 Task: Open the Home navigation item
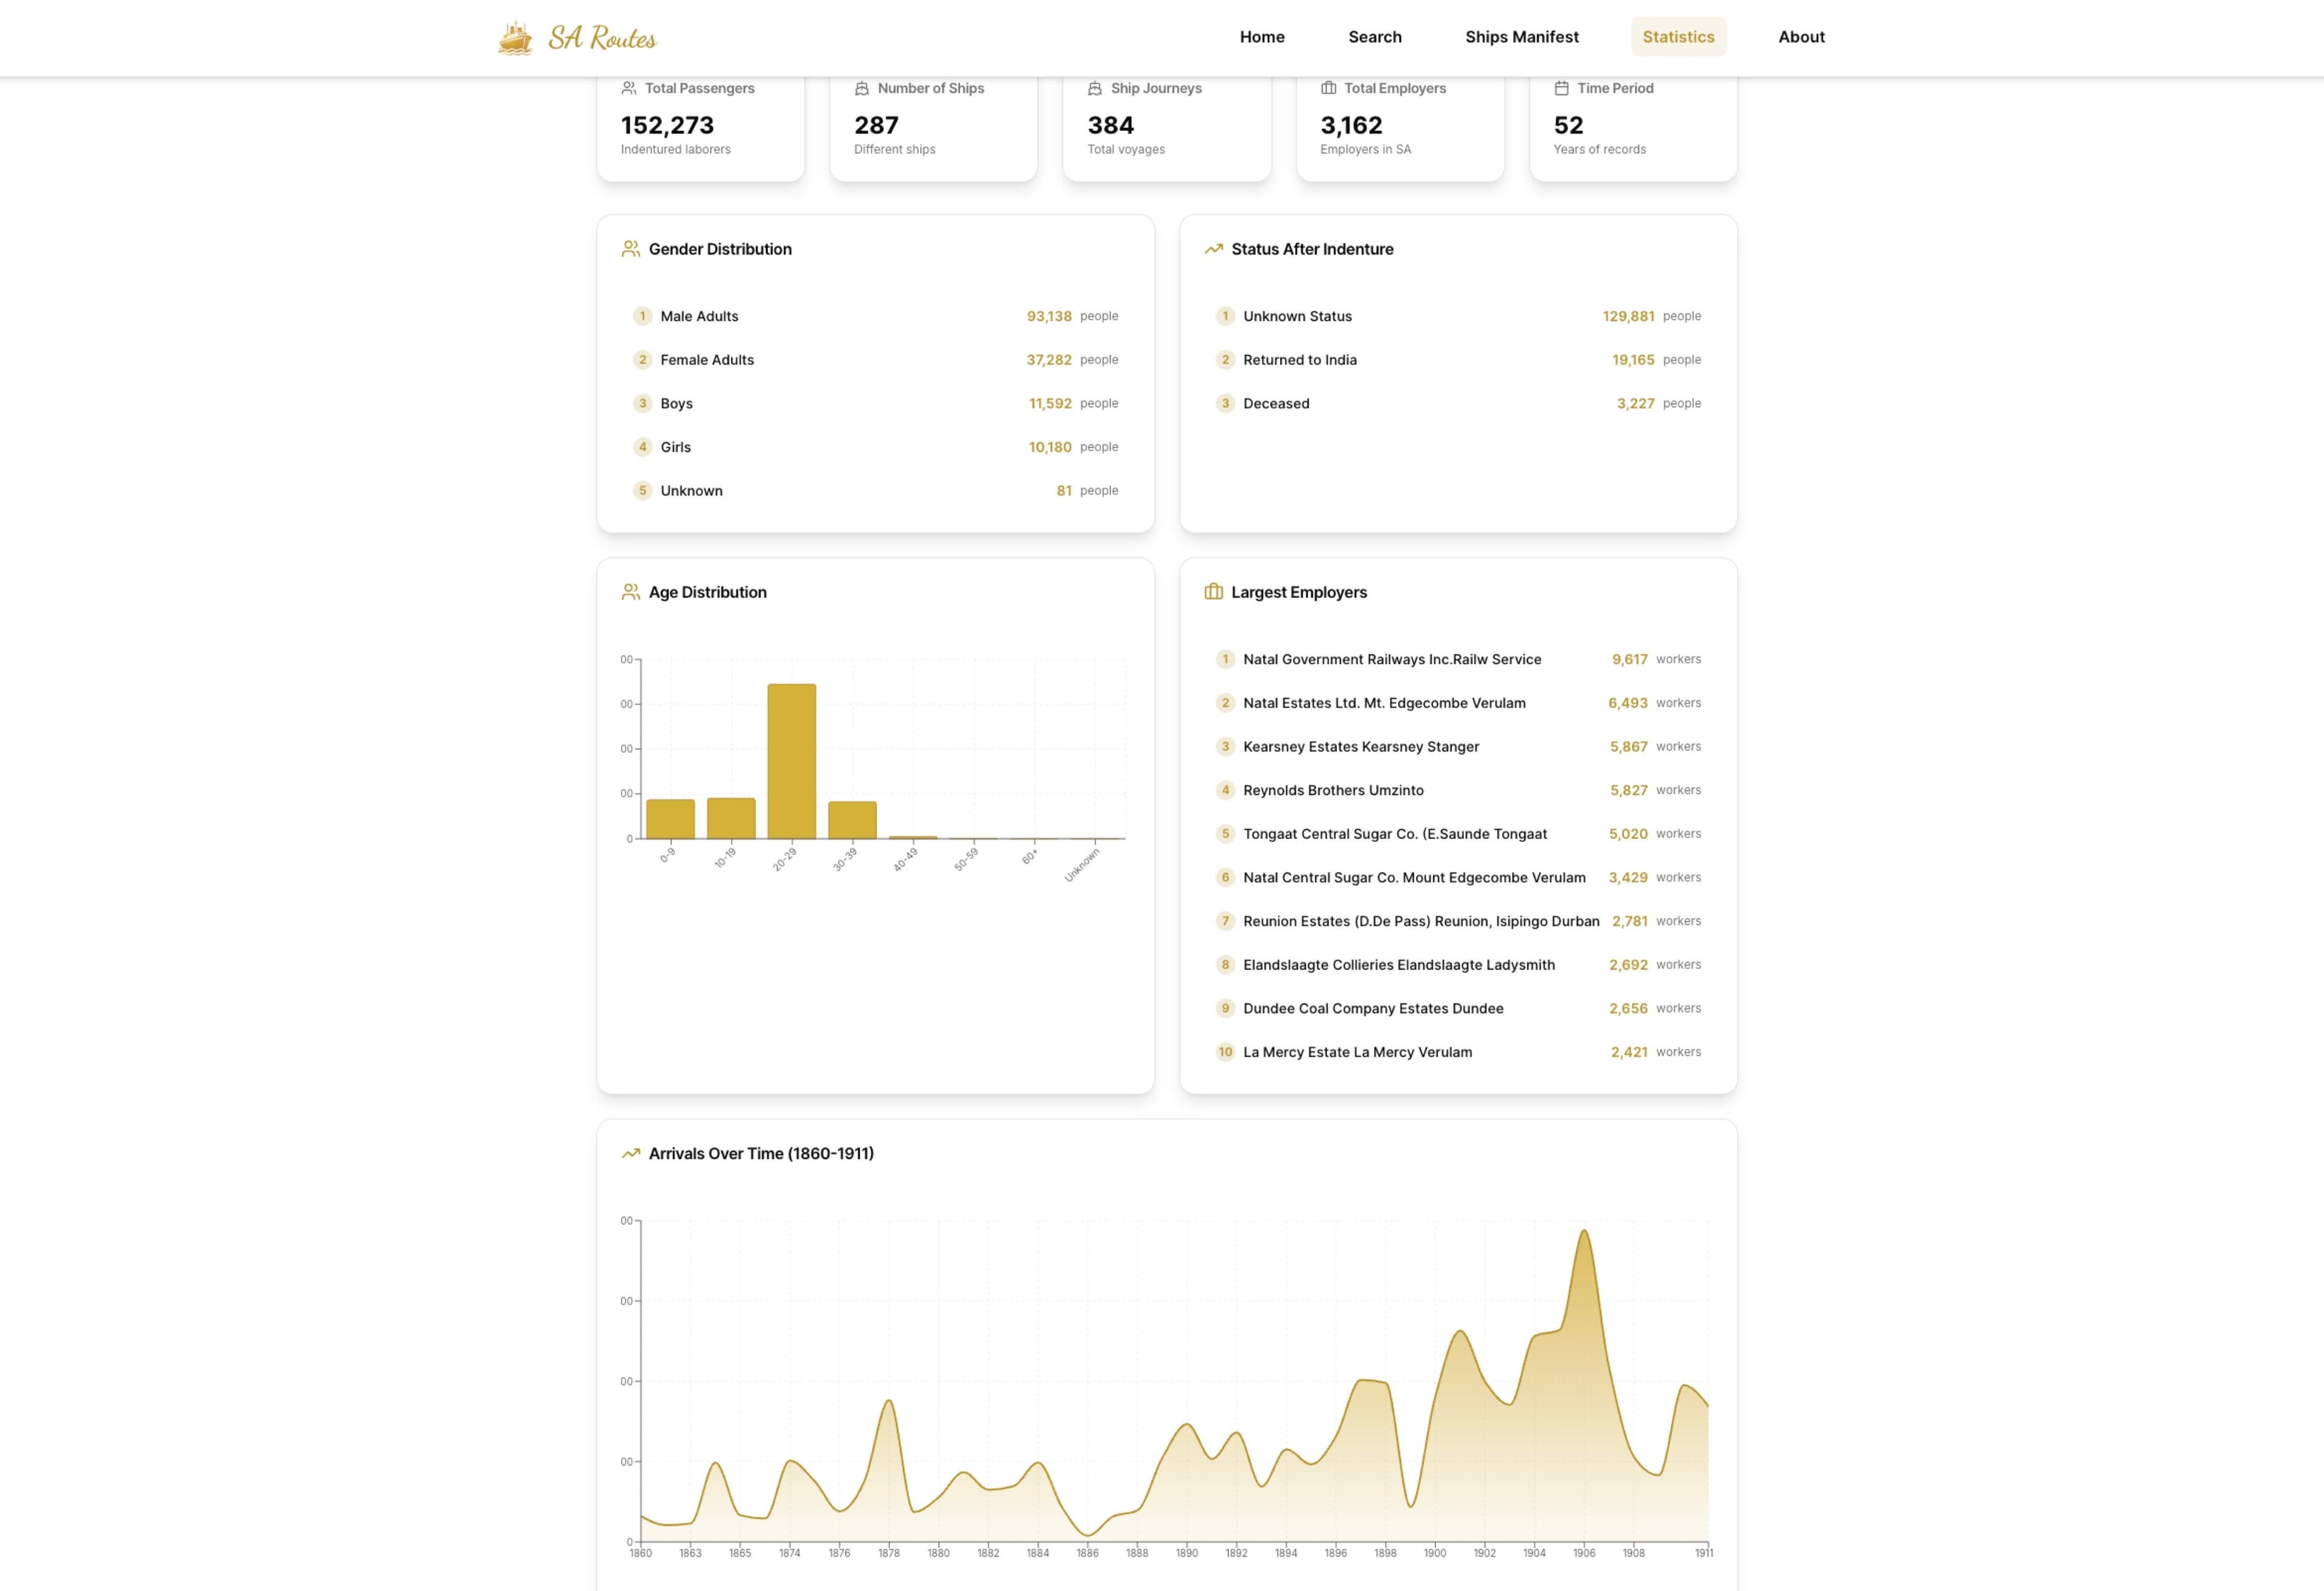click(1261, 37)
